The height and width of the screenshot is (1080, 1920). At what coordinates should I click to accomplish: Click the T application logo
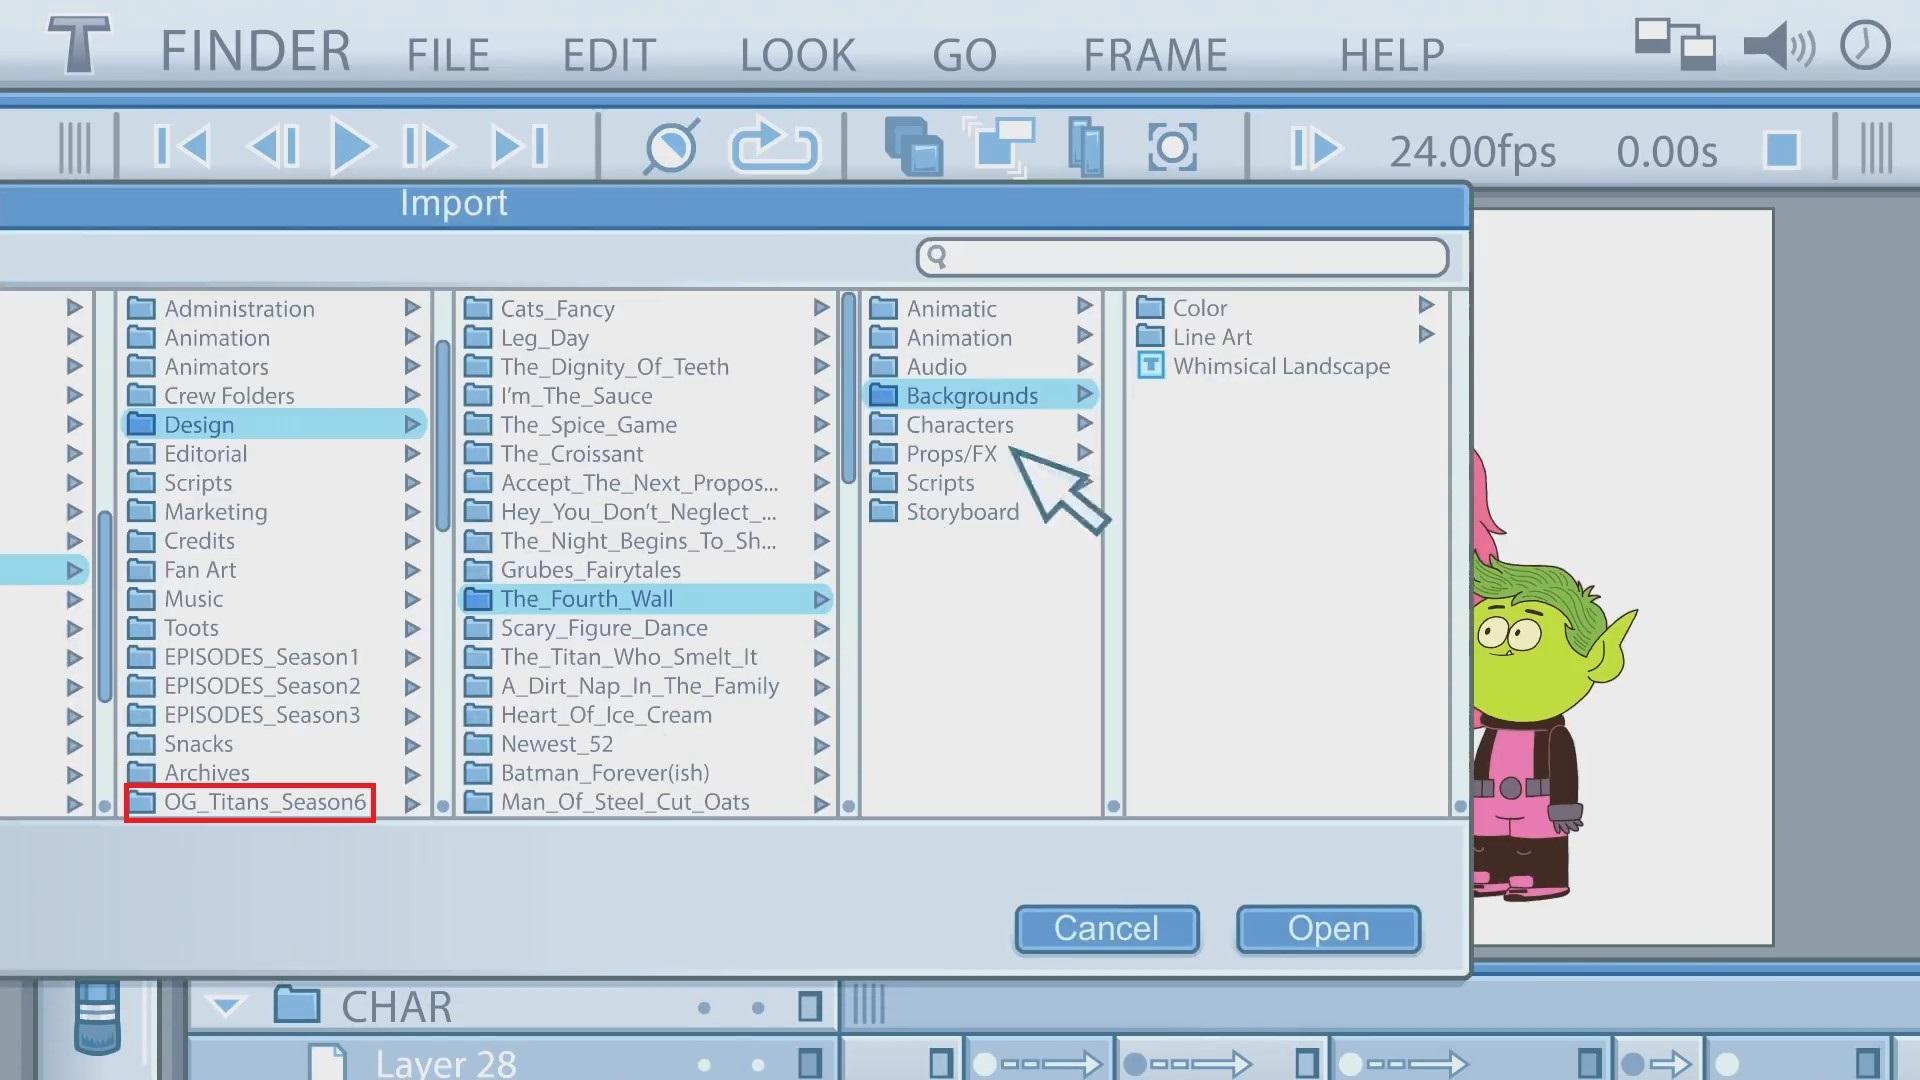pos(79,45)
